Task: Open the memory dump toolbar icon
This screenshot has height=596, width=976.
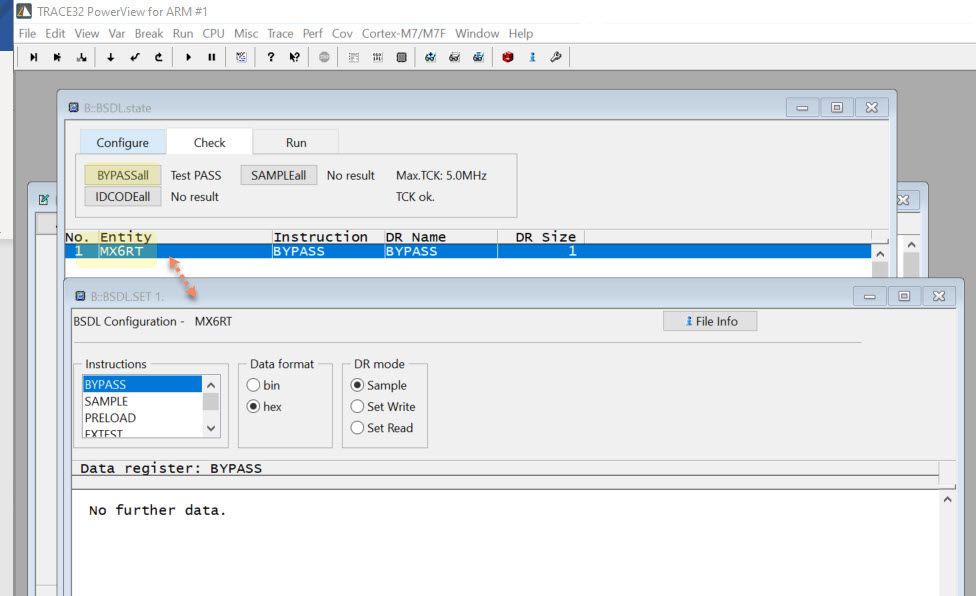Action: click(x=377, y=57)
